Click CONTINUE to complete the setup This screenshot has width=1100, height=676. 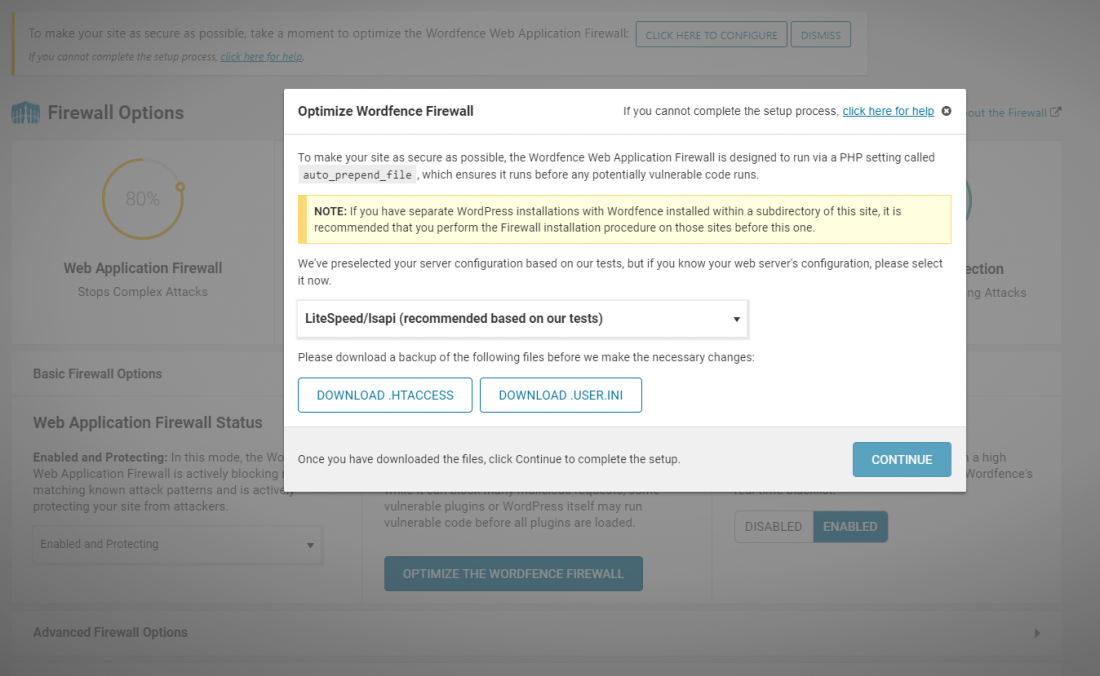901,459
